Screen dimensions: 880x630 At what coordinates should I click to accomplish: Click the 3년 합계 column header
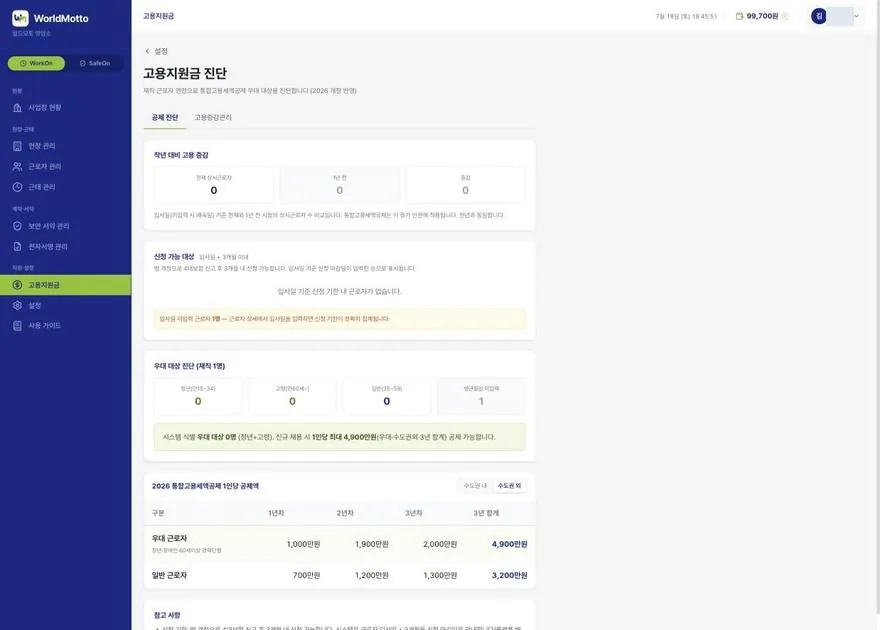pyautogui.click(x=486, y=513)
